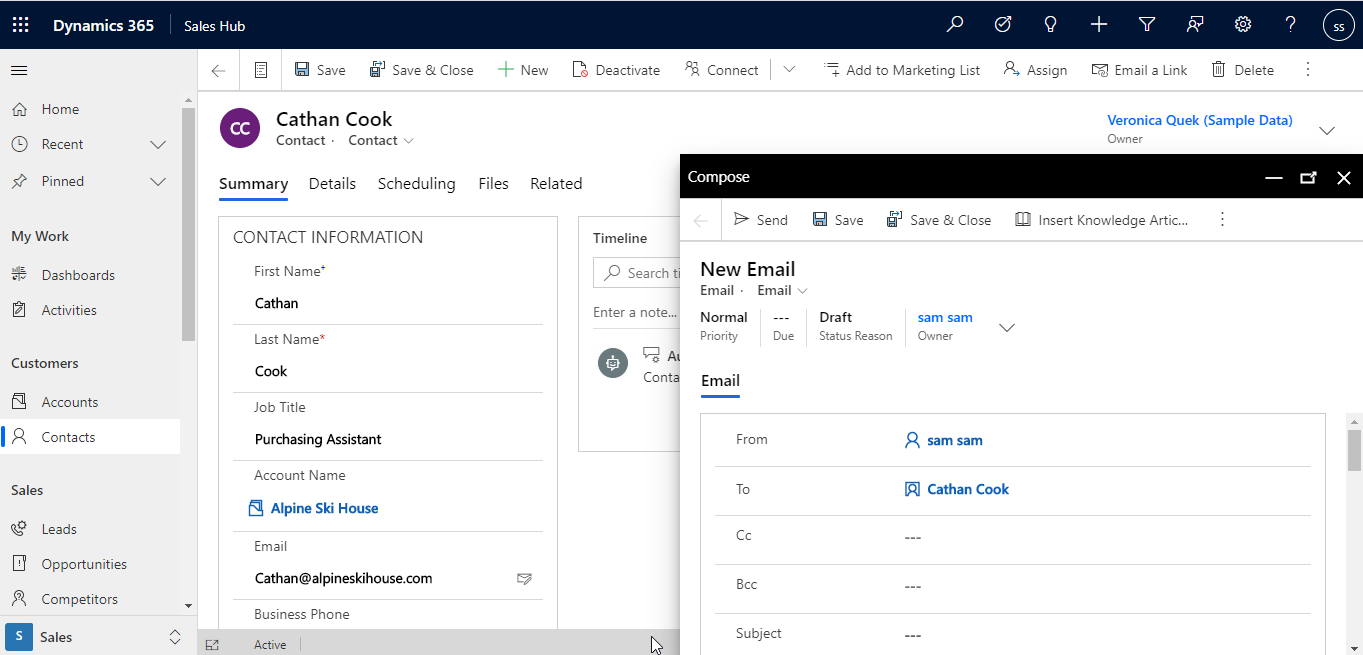
Task: Pop out the Compose window
Action: click(x=1308, y=178)
